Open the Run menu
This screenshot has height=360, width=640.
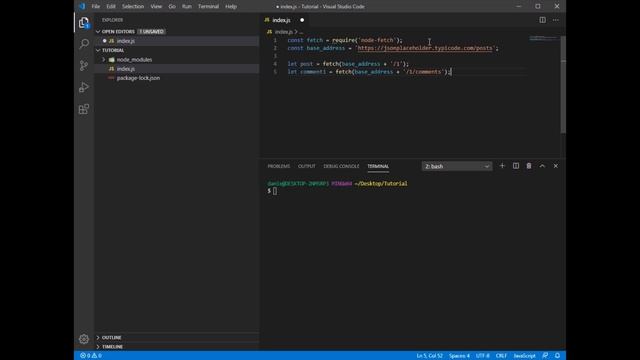click(x=187, y=7)
